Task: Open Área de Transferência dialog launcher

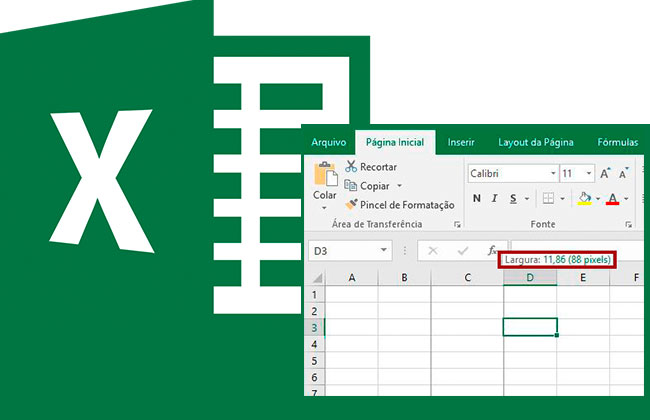Action: tap(457, 224)
